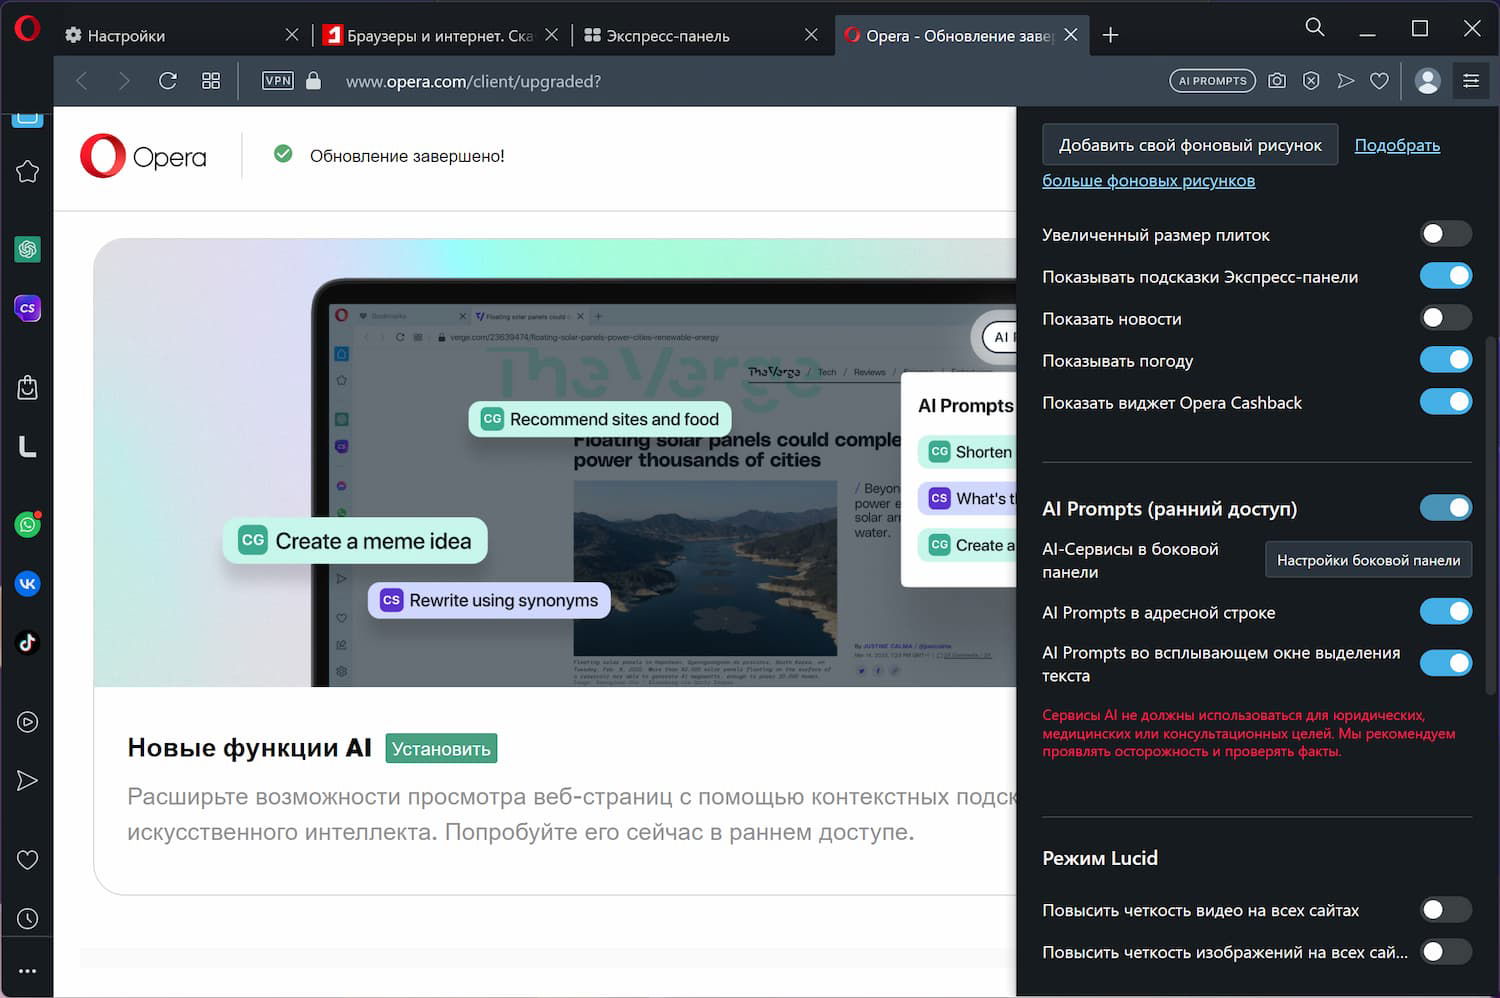Enable Повысить четкость видео switch
This screenshot has height=998, width=1500.
click(x=1446, y=910)
